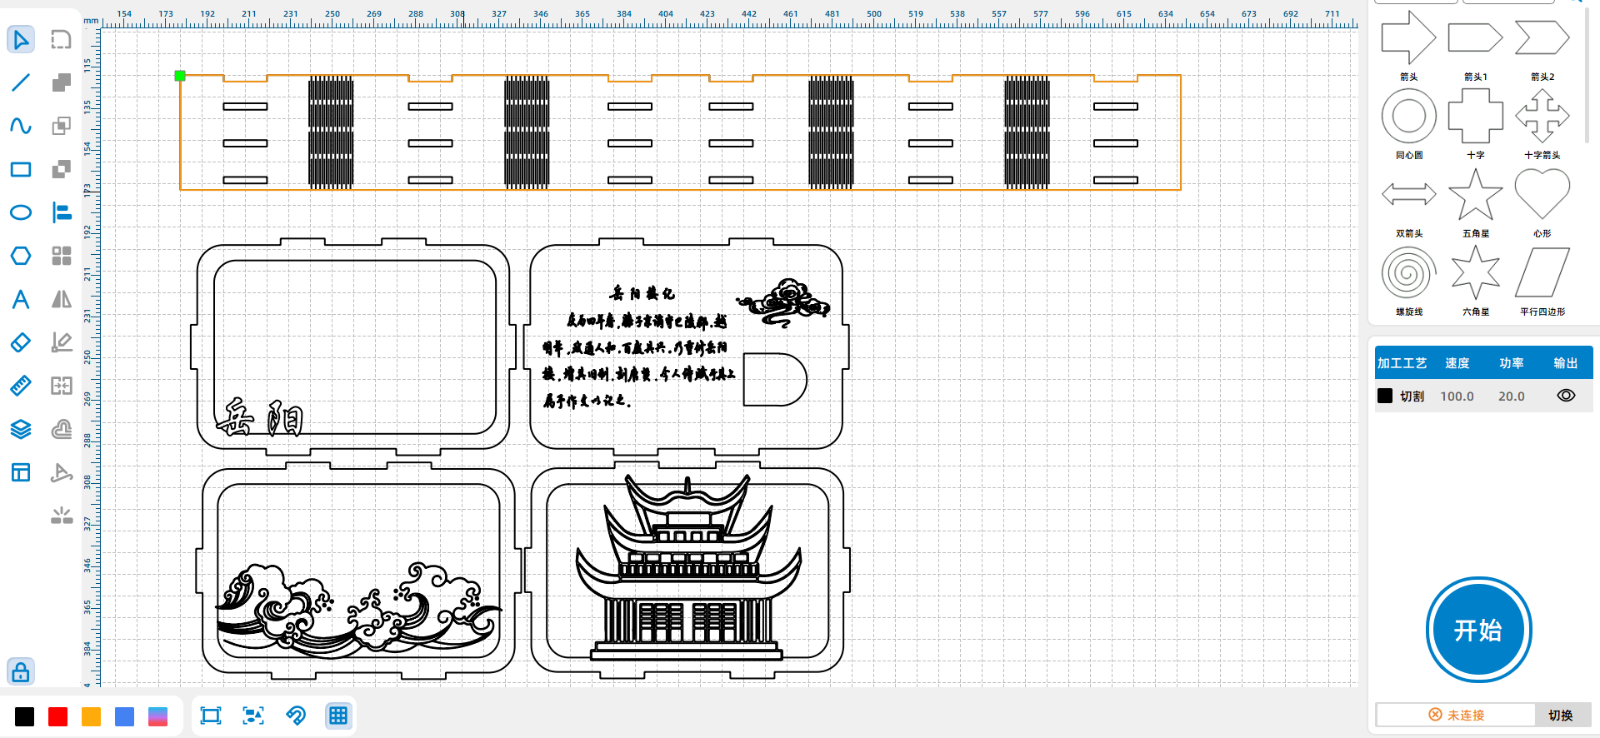Pick the red color swatch
Viewport: 1600px width, 738px height.
(58, 716)
